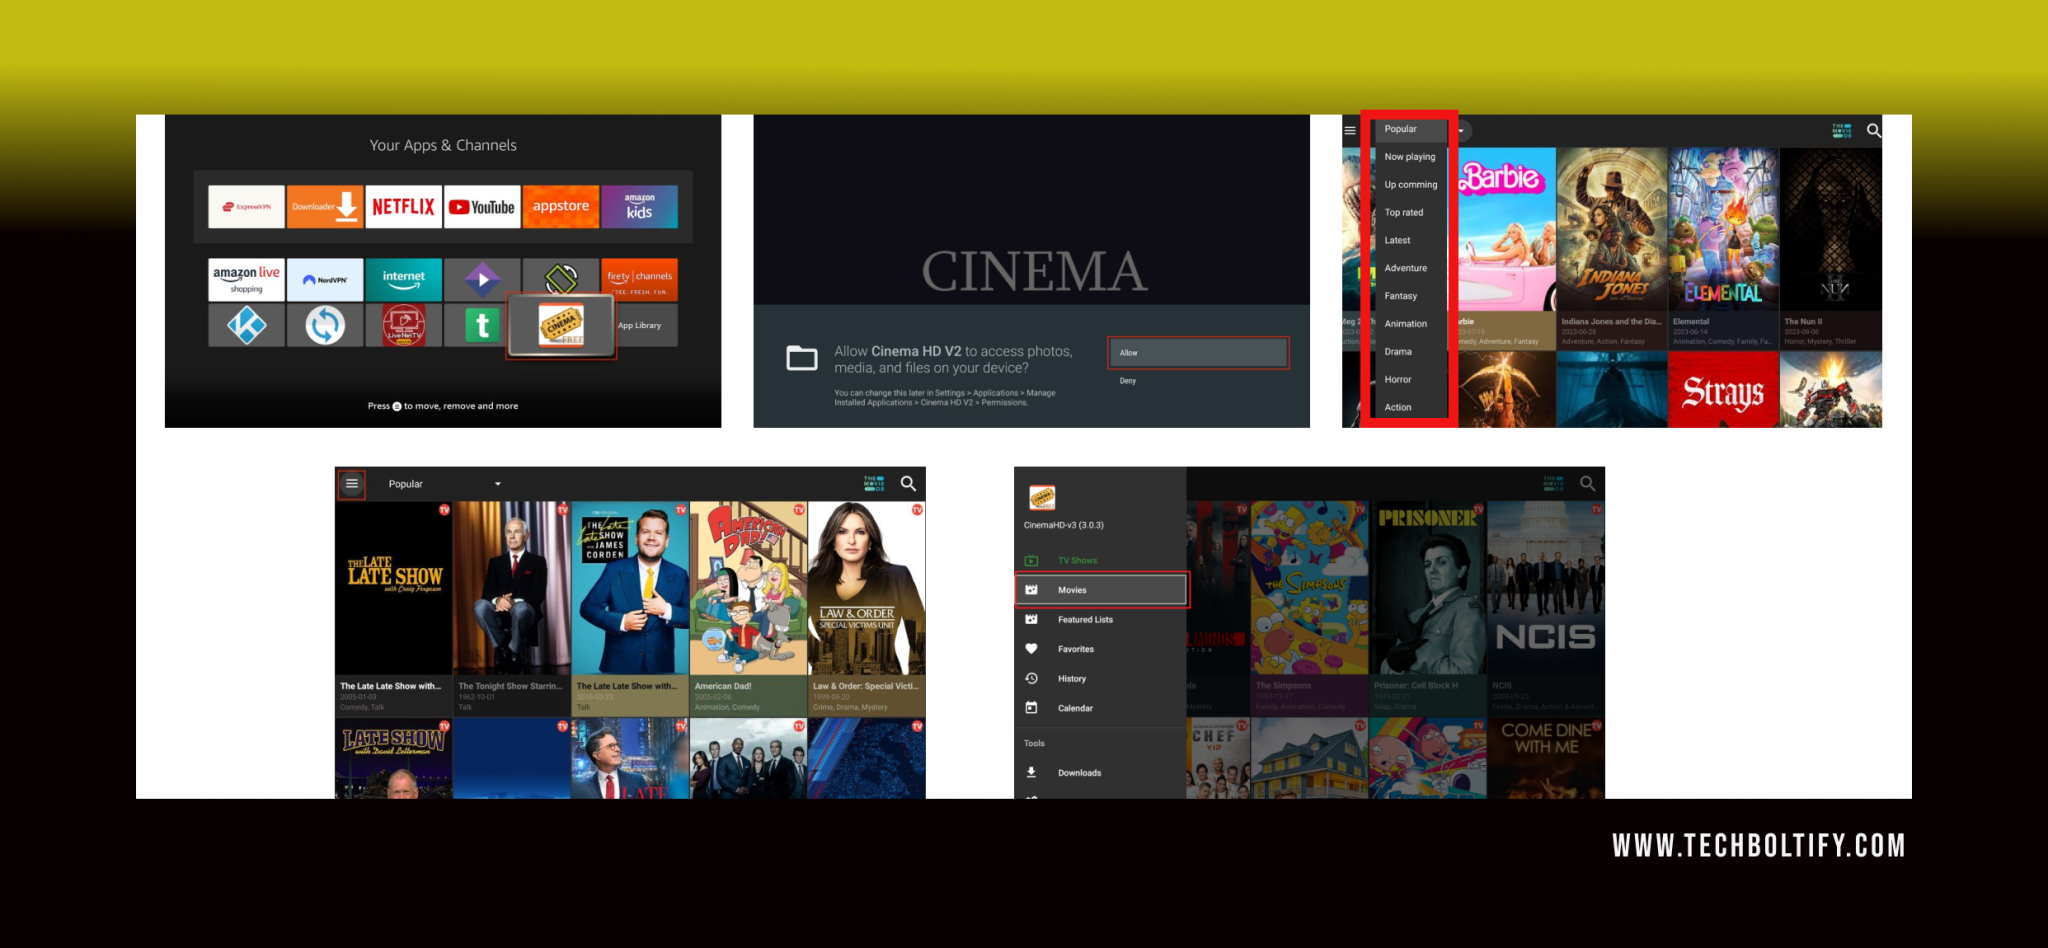Select Movies in the sidebar menu
Image resolution: width=2048 pixels, height=948 pixels.
[x=1071, y=589]
